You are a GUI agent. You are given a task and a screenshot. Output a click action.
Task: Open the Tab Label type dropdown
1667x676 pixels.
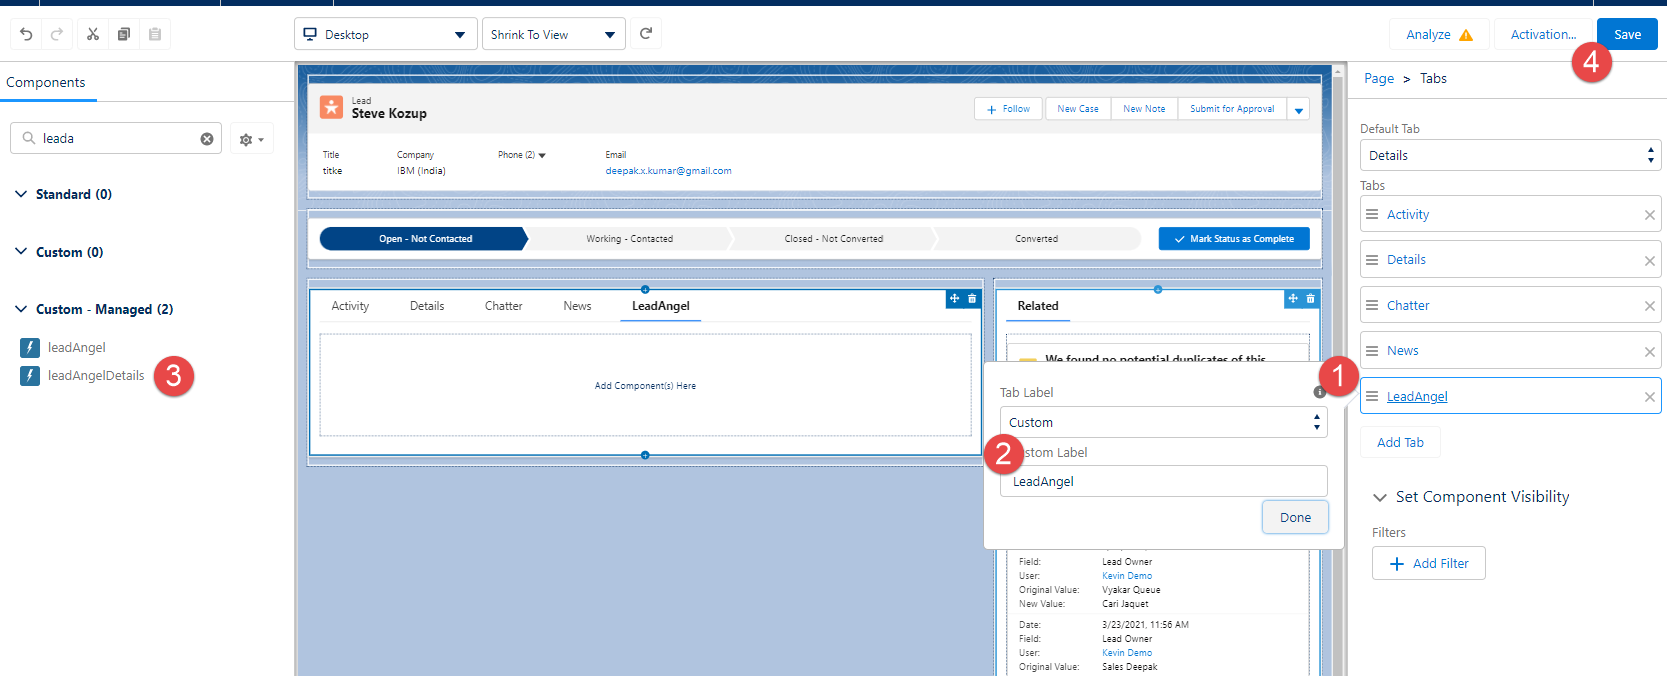pyautogui.click(x=1163, y=423)
